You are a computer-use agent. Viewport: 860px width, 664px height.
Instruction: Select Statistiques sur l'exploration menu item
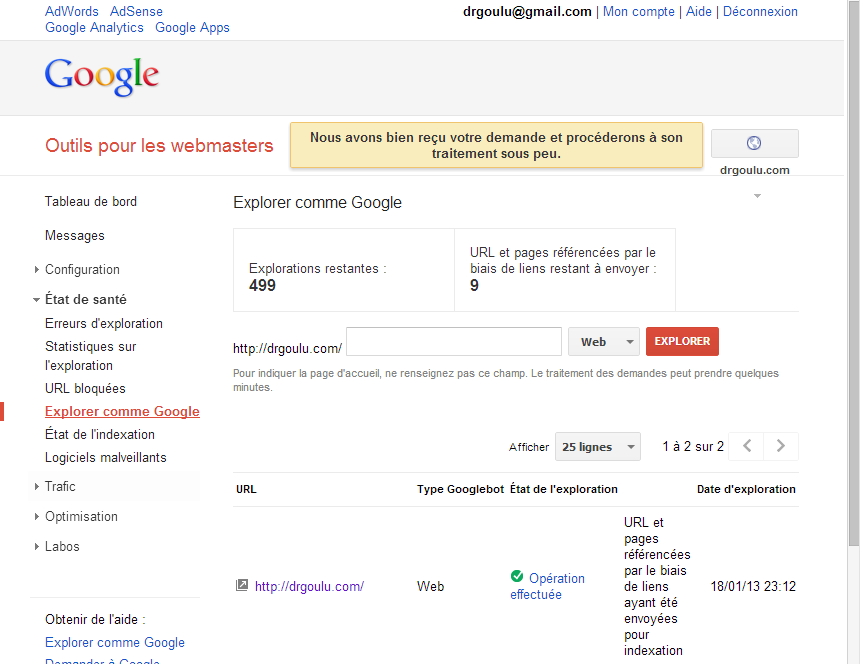(90, 356)
